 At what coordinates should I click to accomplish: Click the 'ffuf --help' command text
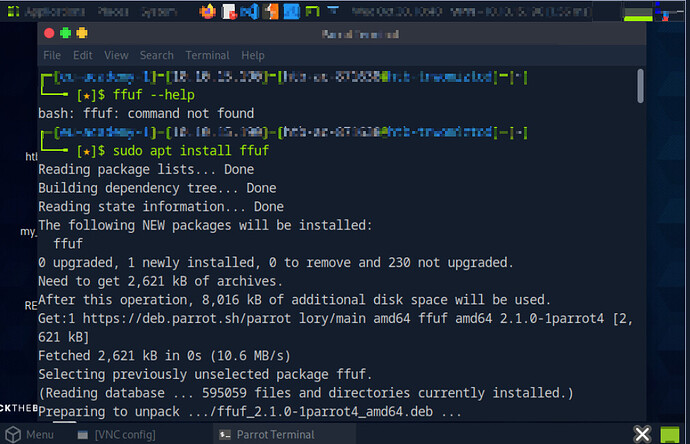[x=154, y=95]
